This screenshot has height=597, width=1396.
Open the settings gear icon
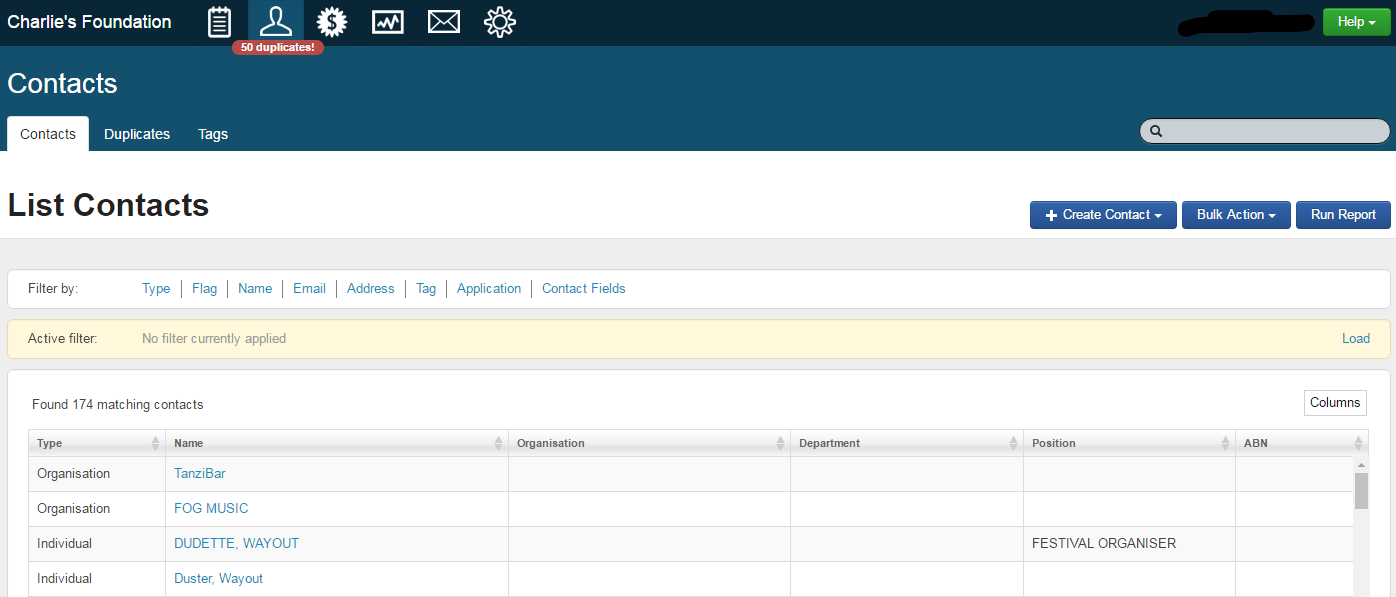coord(499,22)
